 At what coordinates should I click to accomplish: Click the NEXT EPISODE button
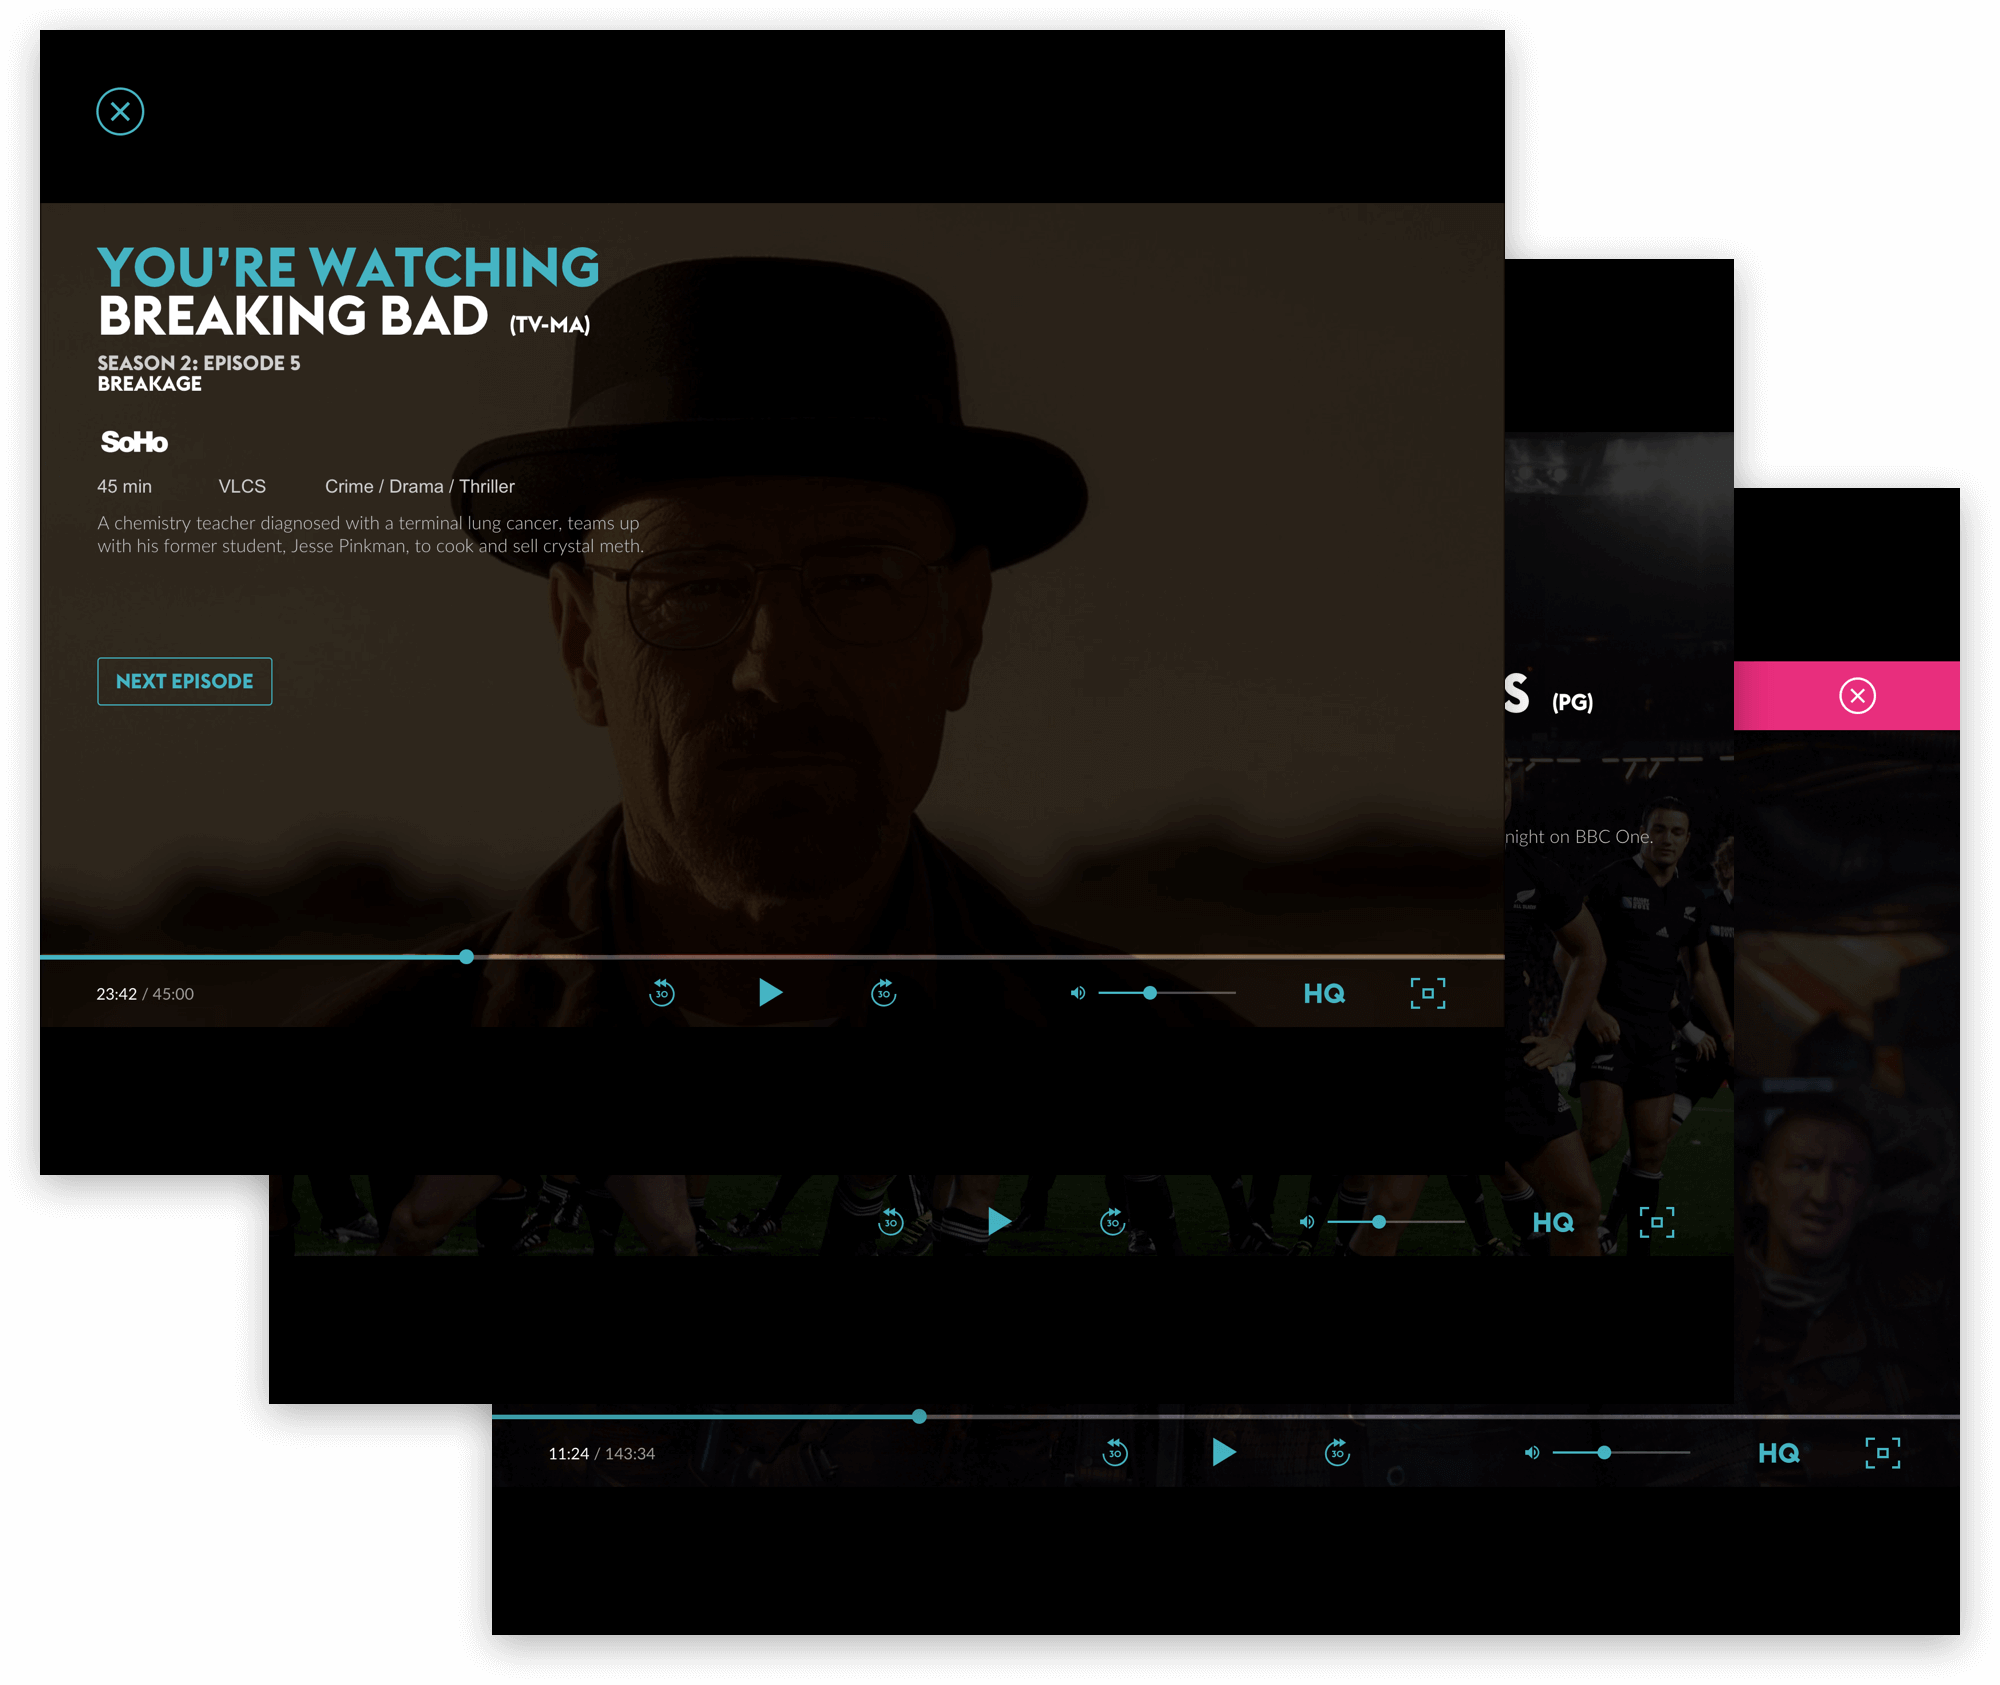click(185, 681)
